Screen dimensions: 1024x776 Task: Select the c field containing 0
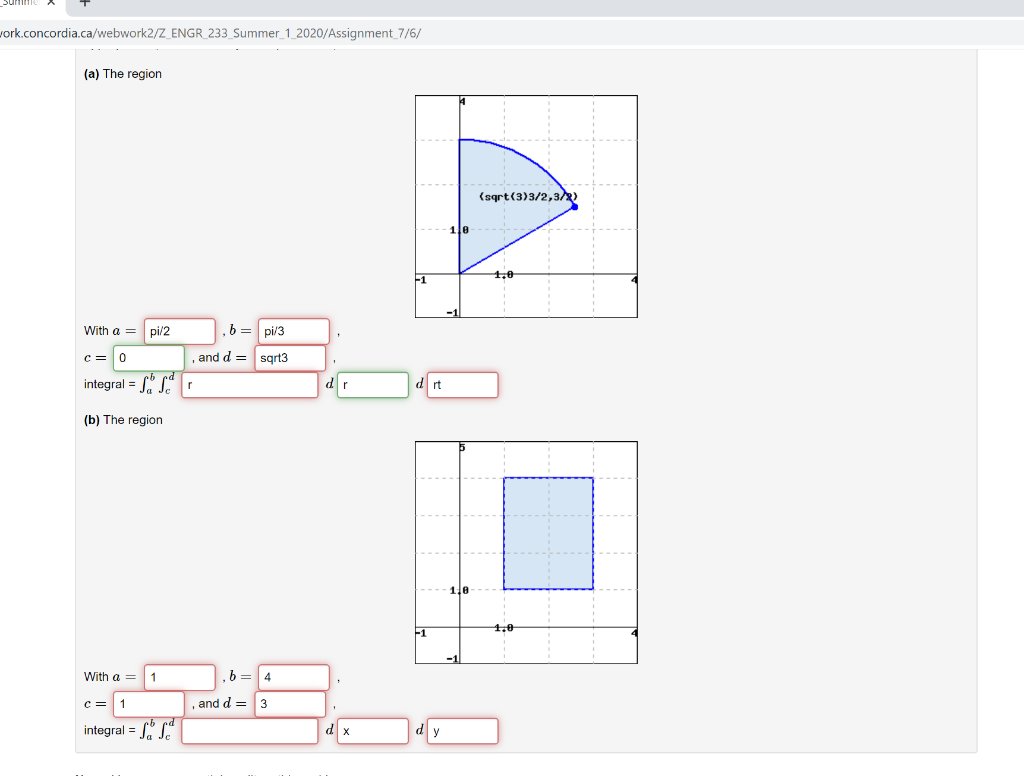(x=148, y=358)
